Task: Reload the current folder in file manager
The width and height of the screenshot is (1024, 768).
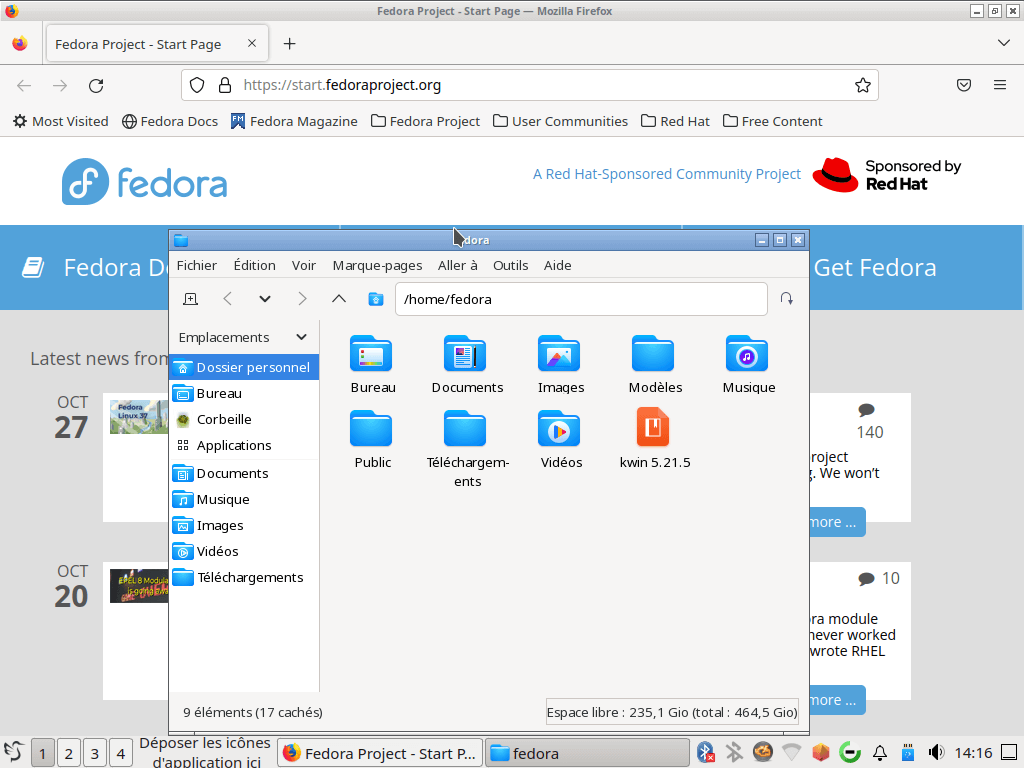Action: tap(786, 299)
